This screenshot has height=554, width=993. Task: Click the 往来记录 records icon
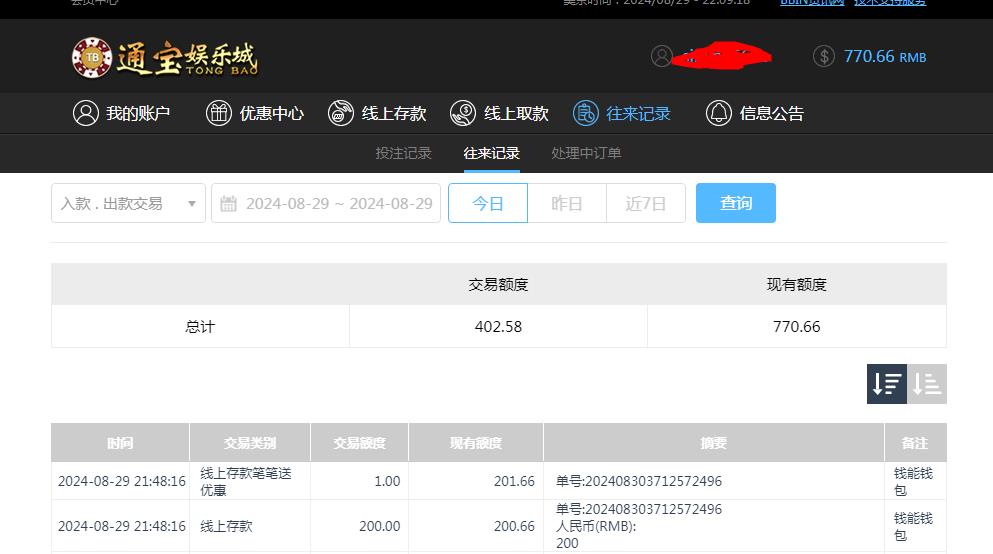pyautogui.click(x=586, y=113)
